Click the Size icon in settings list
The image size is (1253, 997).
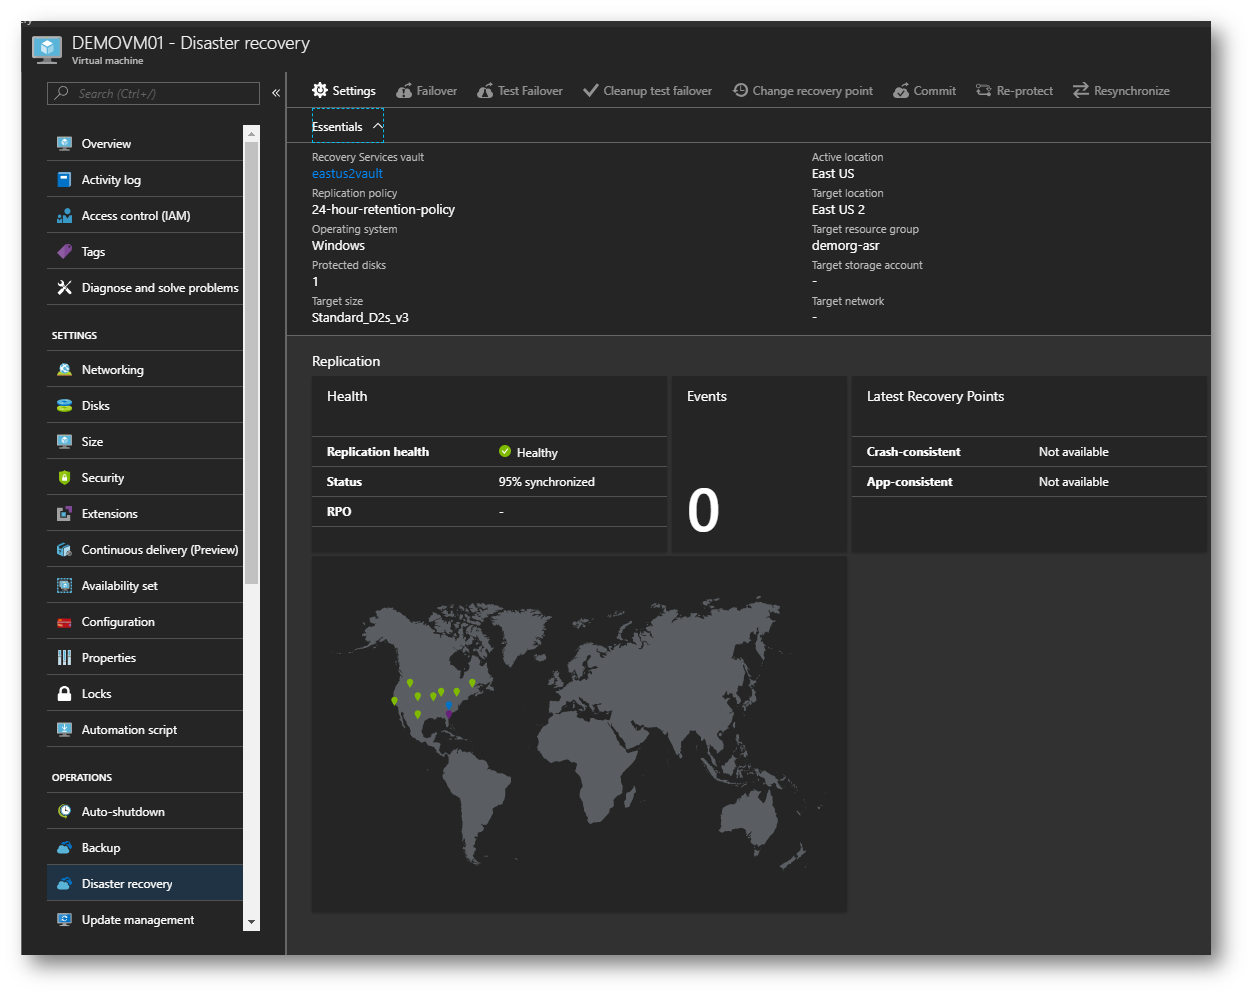point(64,441)
